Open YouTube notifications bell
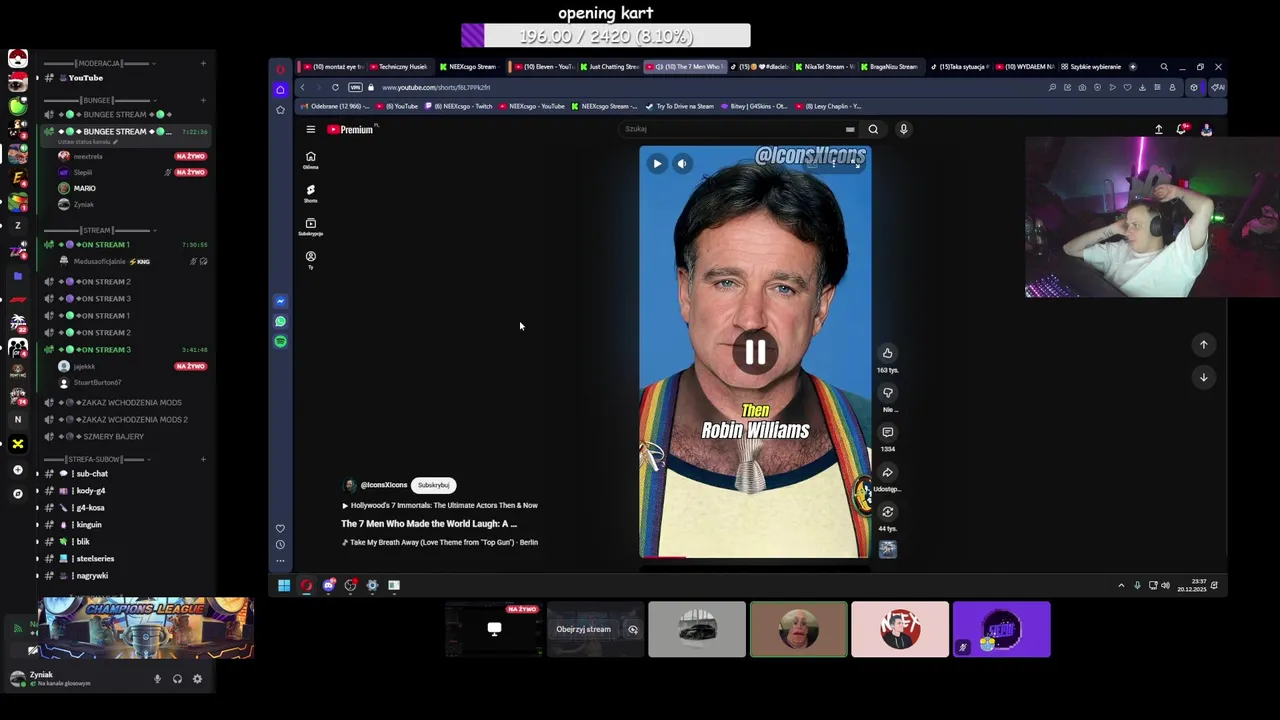Screen dimensions: 1280x720 (1182, 130)
